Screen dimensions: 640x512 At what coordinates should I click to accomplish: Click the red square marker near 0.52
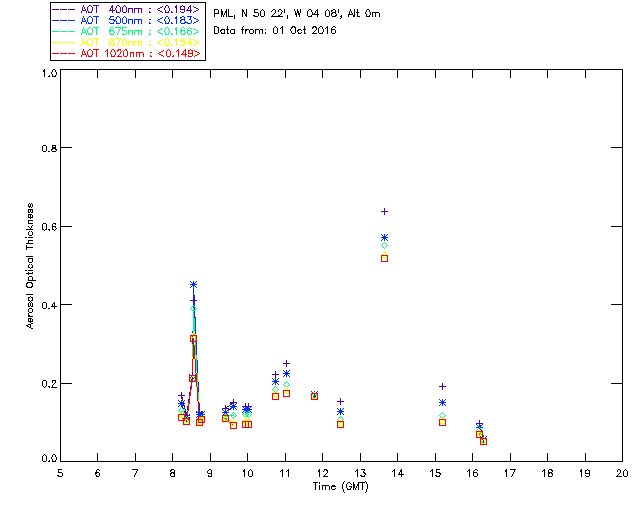point(384,258)
